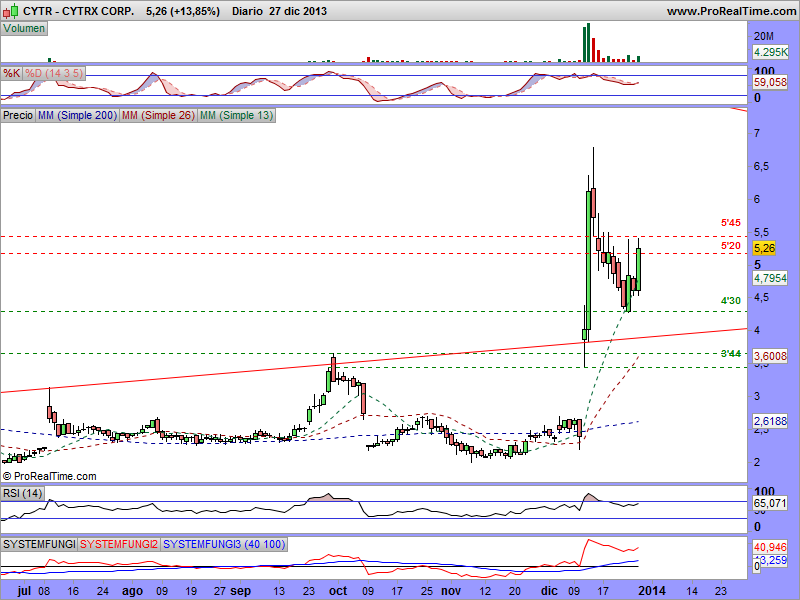Click the ago label on time axis

click(133, 591)
